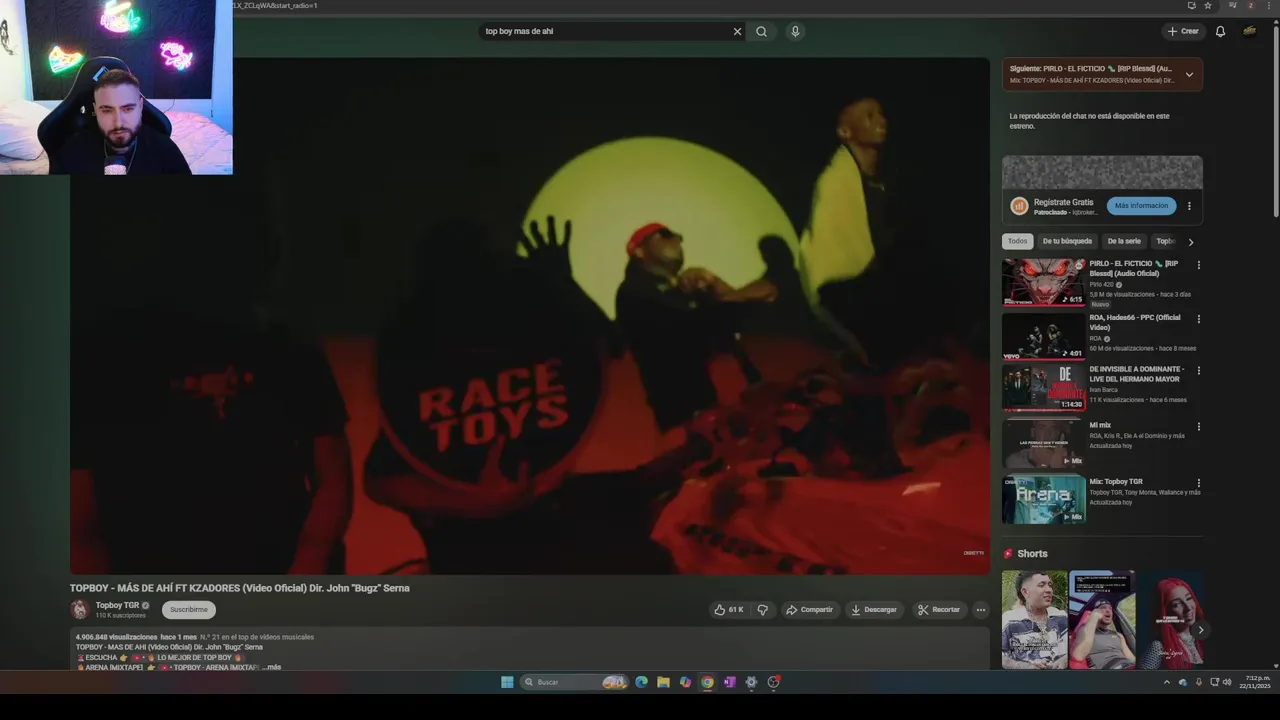Like the video with 61 K likes

728,609
